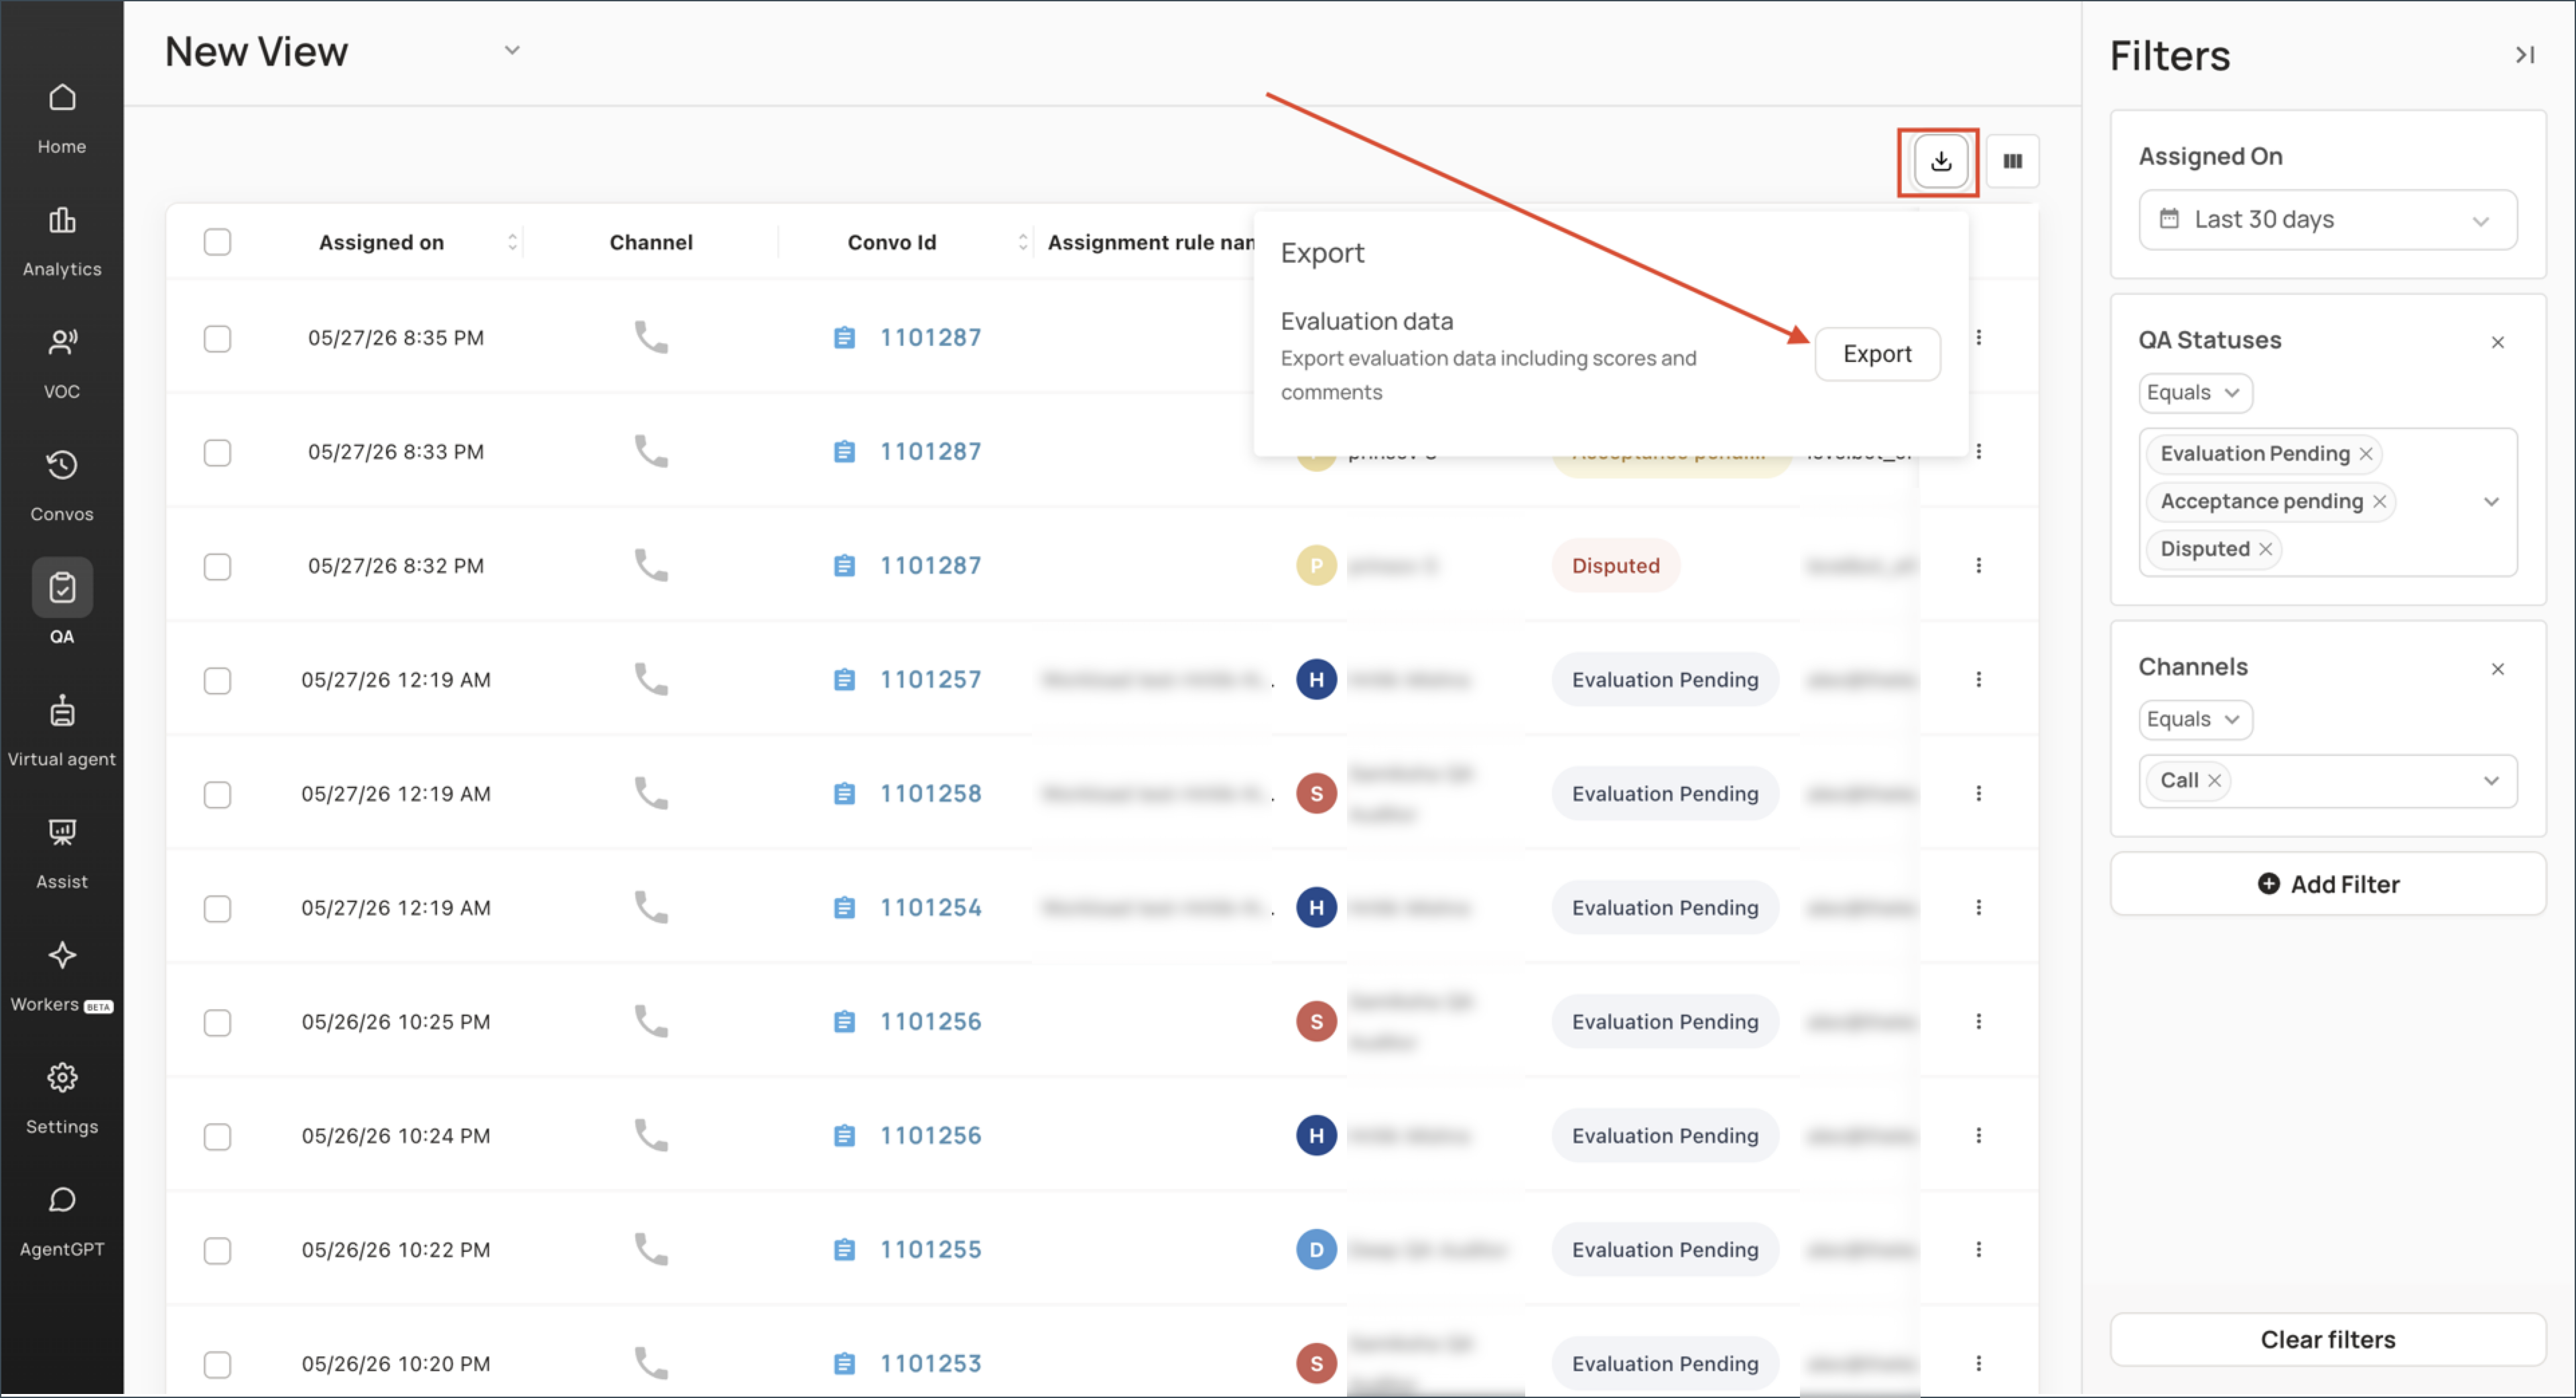2576x1398 pixels.
Task: Open the column layout icon button
Action: coord(2012,161)
